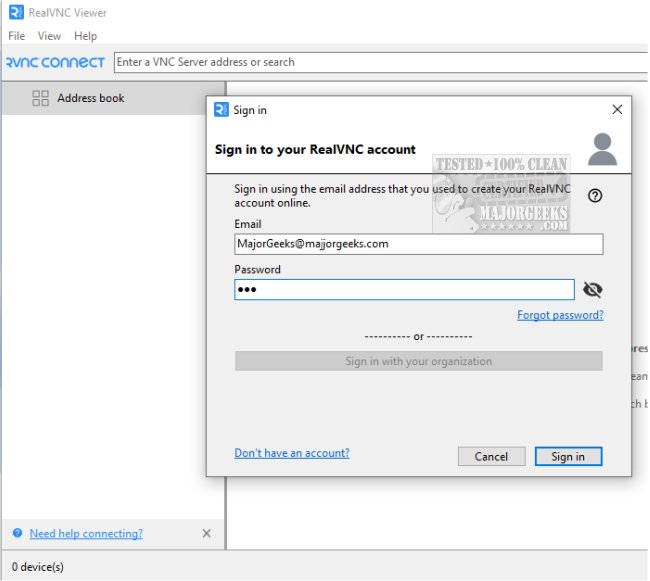Open the File menu
The width and height of the screenshot is (650, 581).
coord(17,36)
